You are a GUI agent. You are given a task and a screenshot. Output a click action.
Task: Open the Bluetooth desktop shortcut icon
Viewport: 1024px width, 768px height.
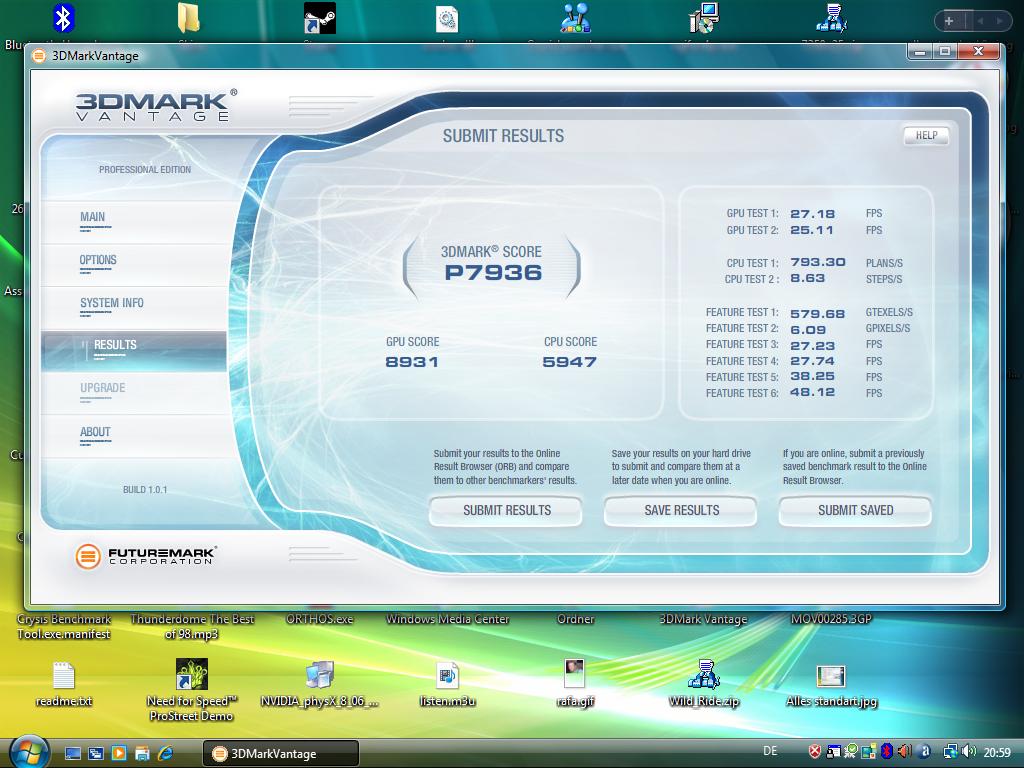63,18
